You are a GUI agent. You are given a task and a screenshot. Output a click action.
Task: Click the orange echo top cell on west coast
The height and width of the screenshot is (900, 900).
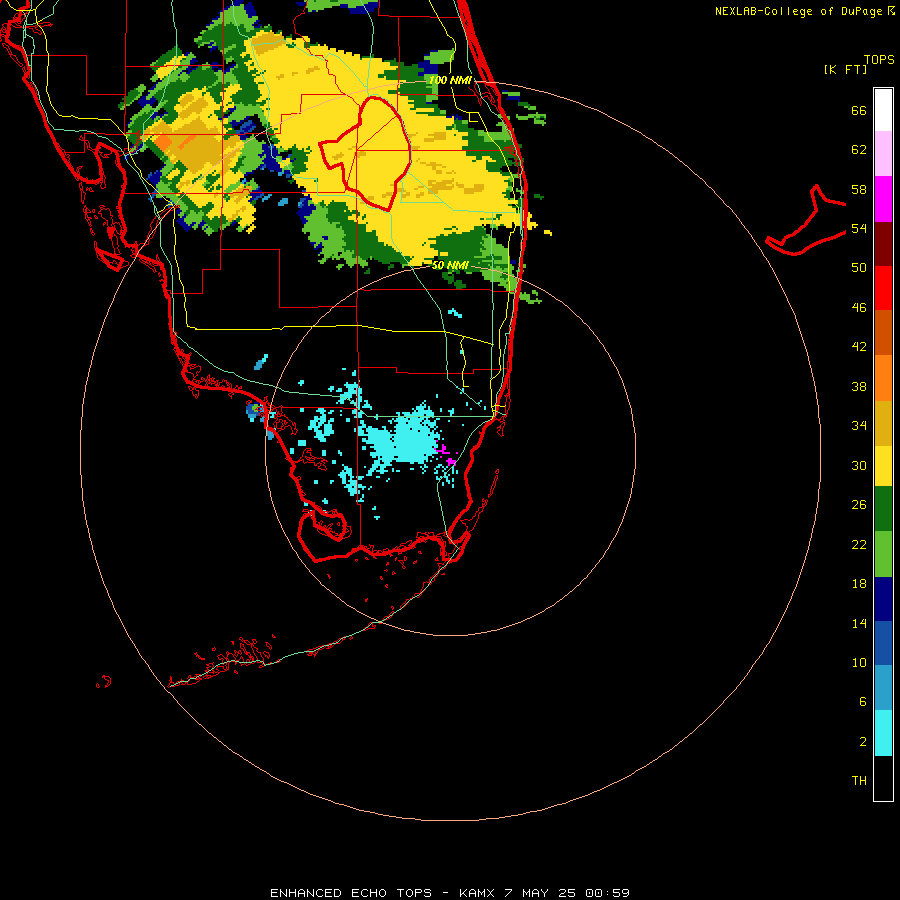coord(163,142)
